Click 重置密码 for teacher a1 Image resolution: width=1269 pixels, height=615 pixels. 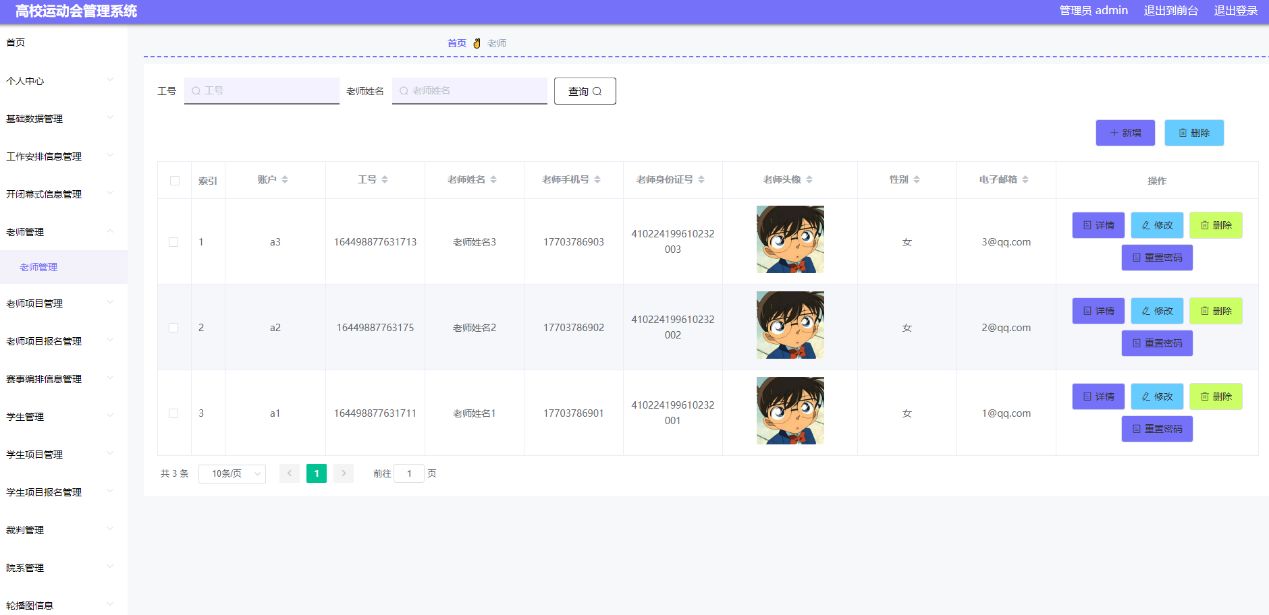pos(1157,429)
